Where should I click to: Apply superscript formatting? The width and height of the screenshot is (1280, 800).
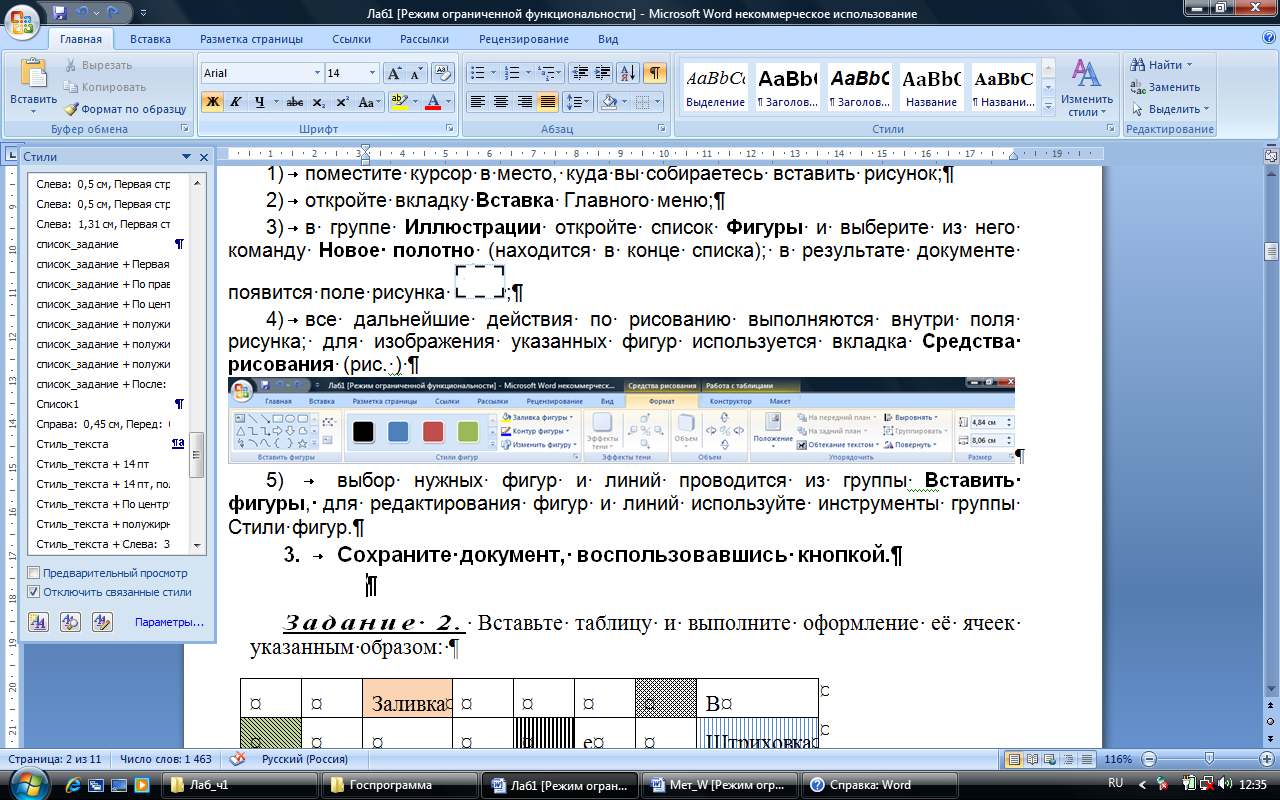point(342,102)
